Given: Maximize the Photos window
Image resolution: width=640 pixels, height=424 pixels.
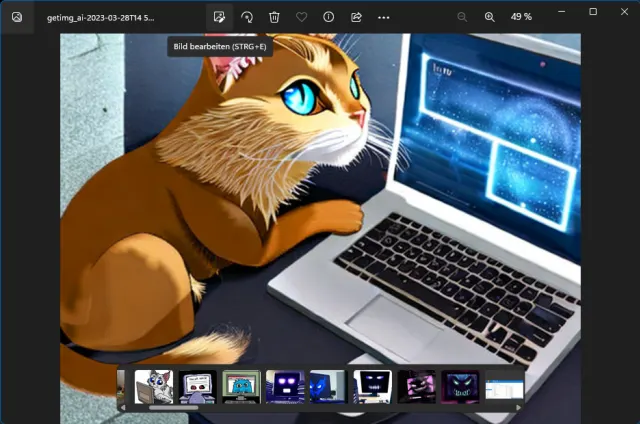Looking at the screenshot, I should [592, 12].
